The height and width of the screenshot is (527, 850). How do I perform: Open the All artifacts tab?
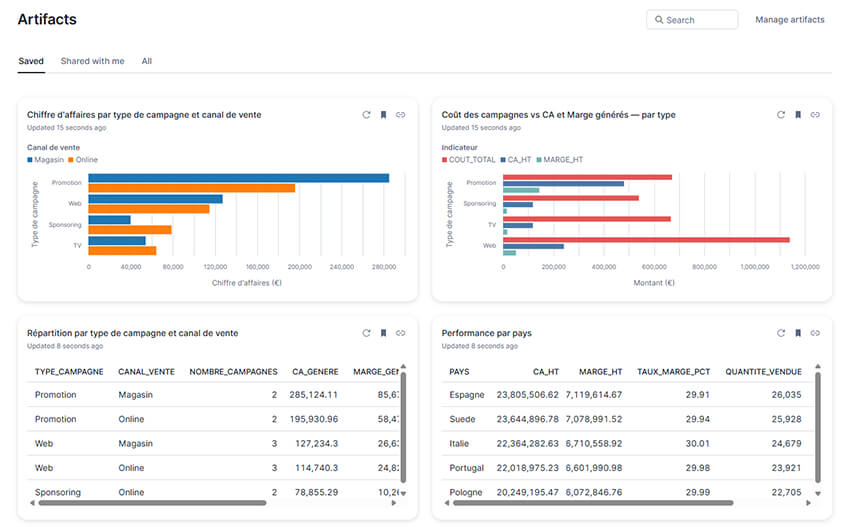coord(147,61)
